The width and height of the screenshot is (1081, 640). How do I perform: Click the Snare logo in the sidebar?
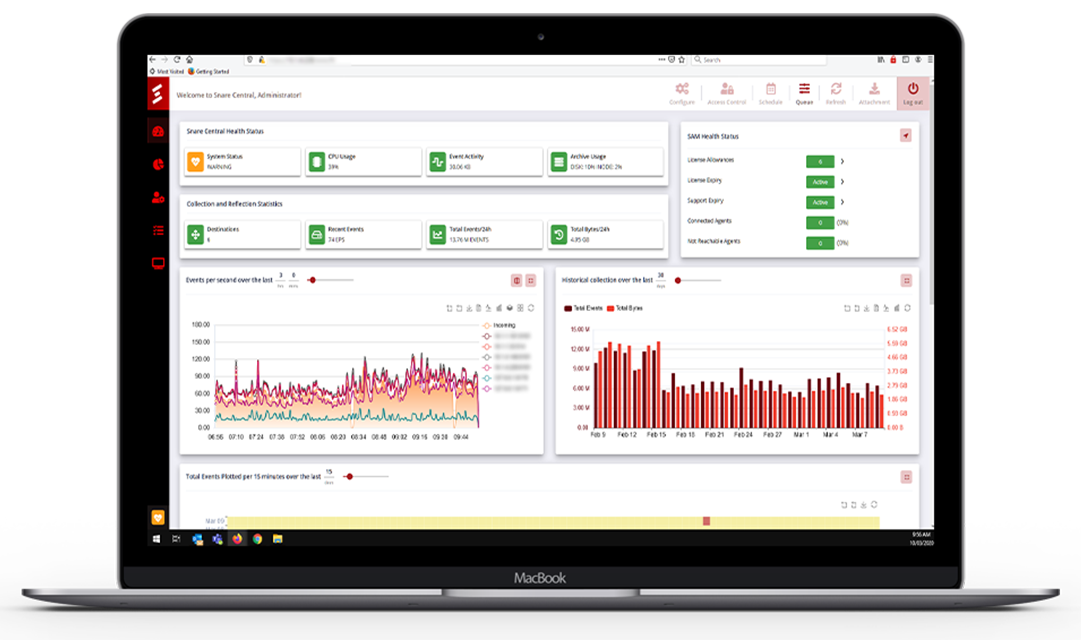point(158,94)
